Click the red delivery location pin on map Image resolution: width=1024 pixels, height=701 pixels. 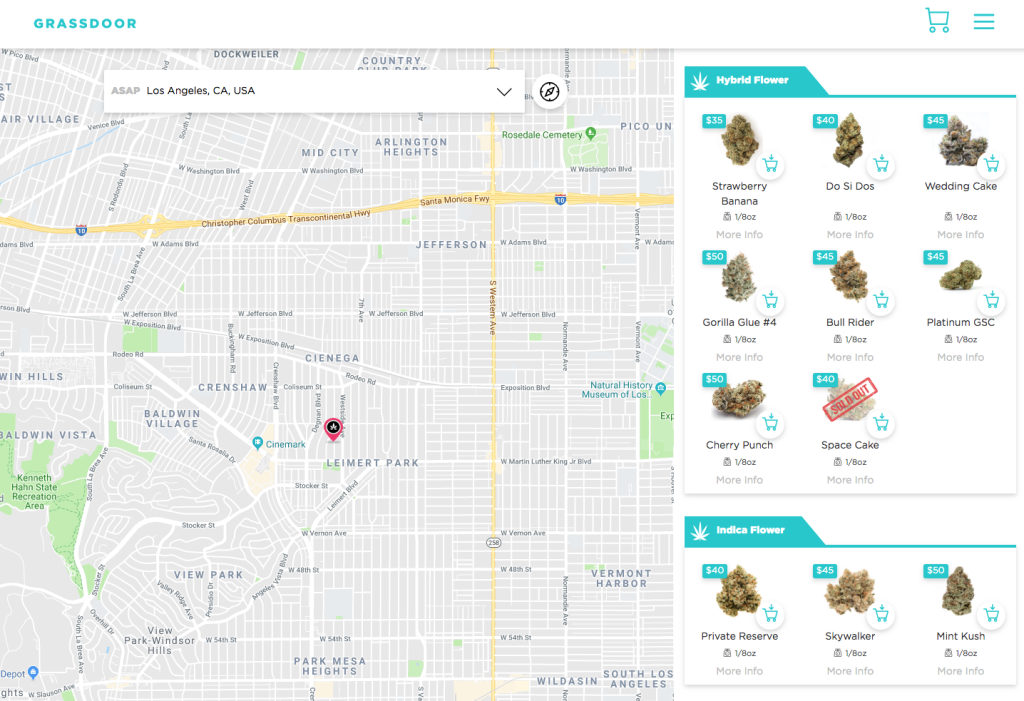[333, 429]
